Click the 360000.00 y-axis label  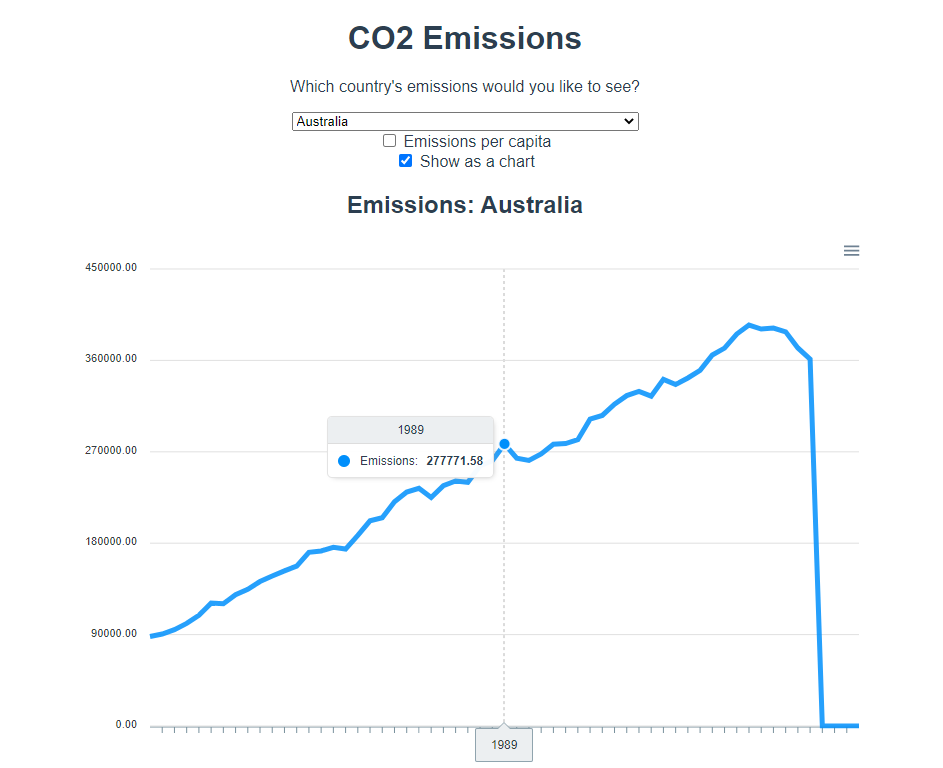pyautogui.click(x=112, y=359)
